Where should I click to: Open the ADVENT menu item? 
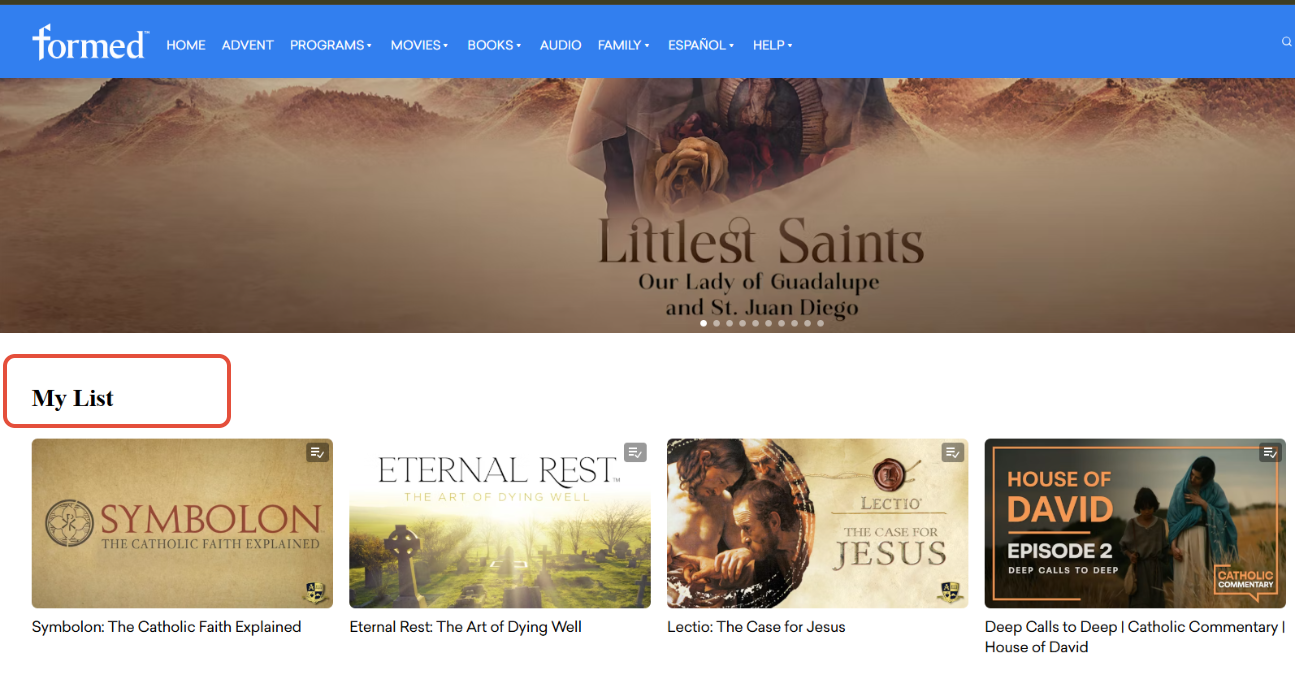(248, 45)
